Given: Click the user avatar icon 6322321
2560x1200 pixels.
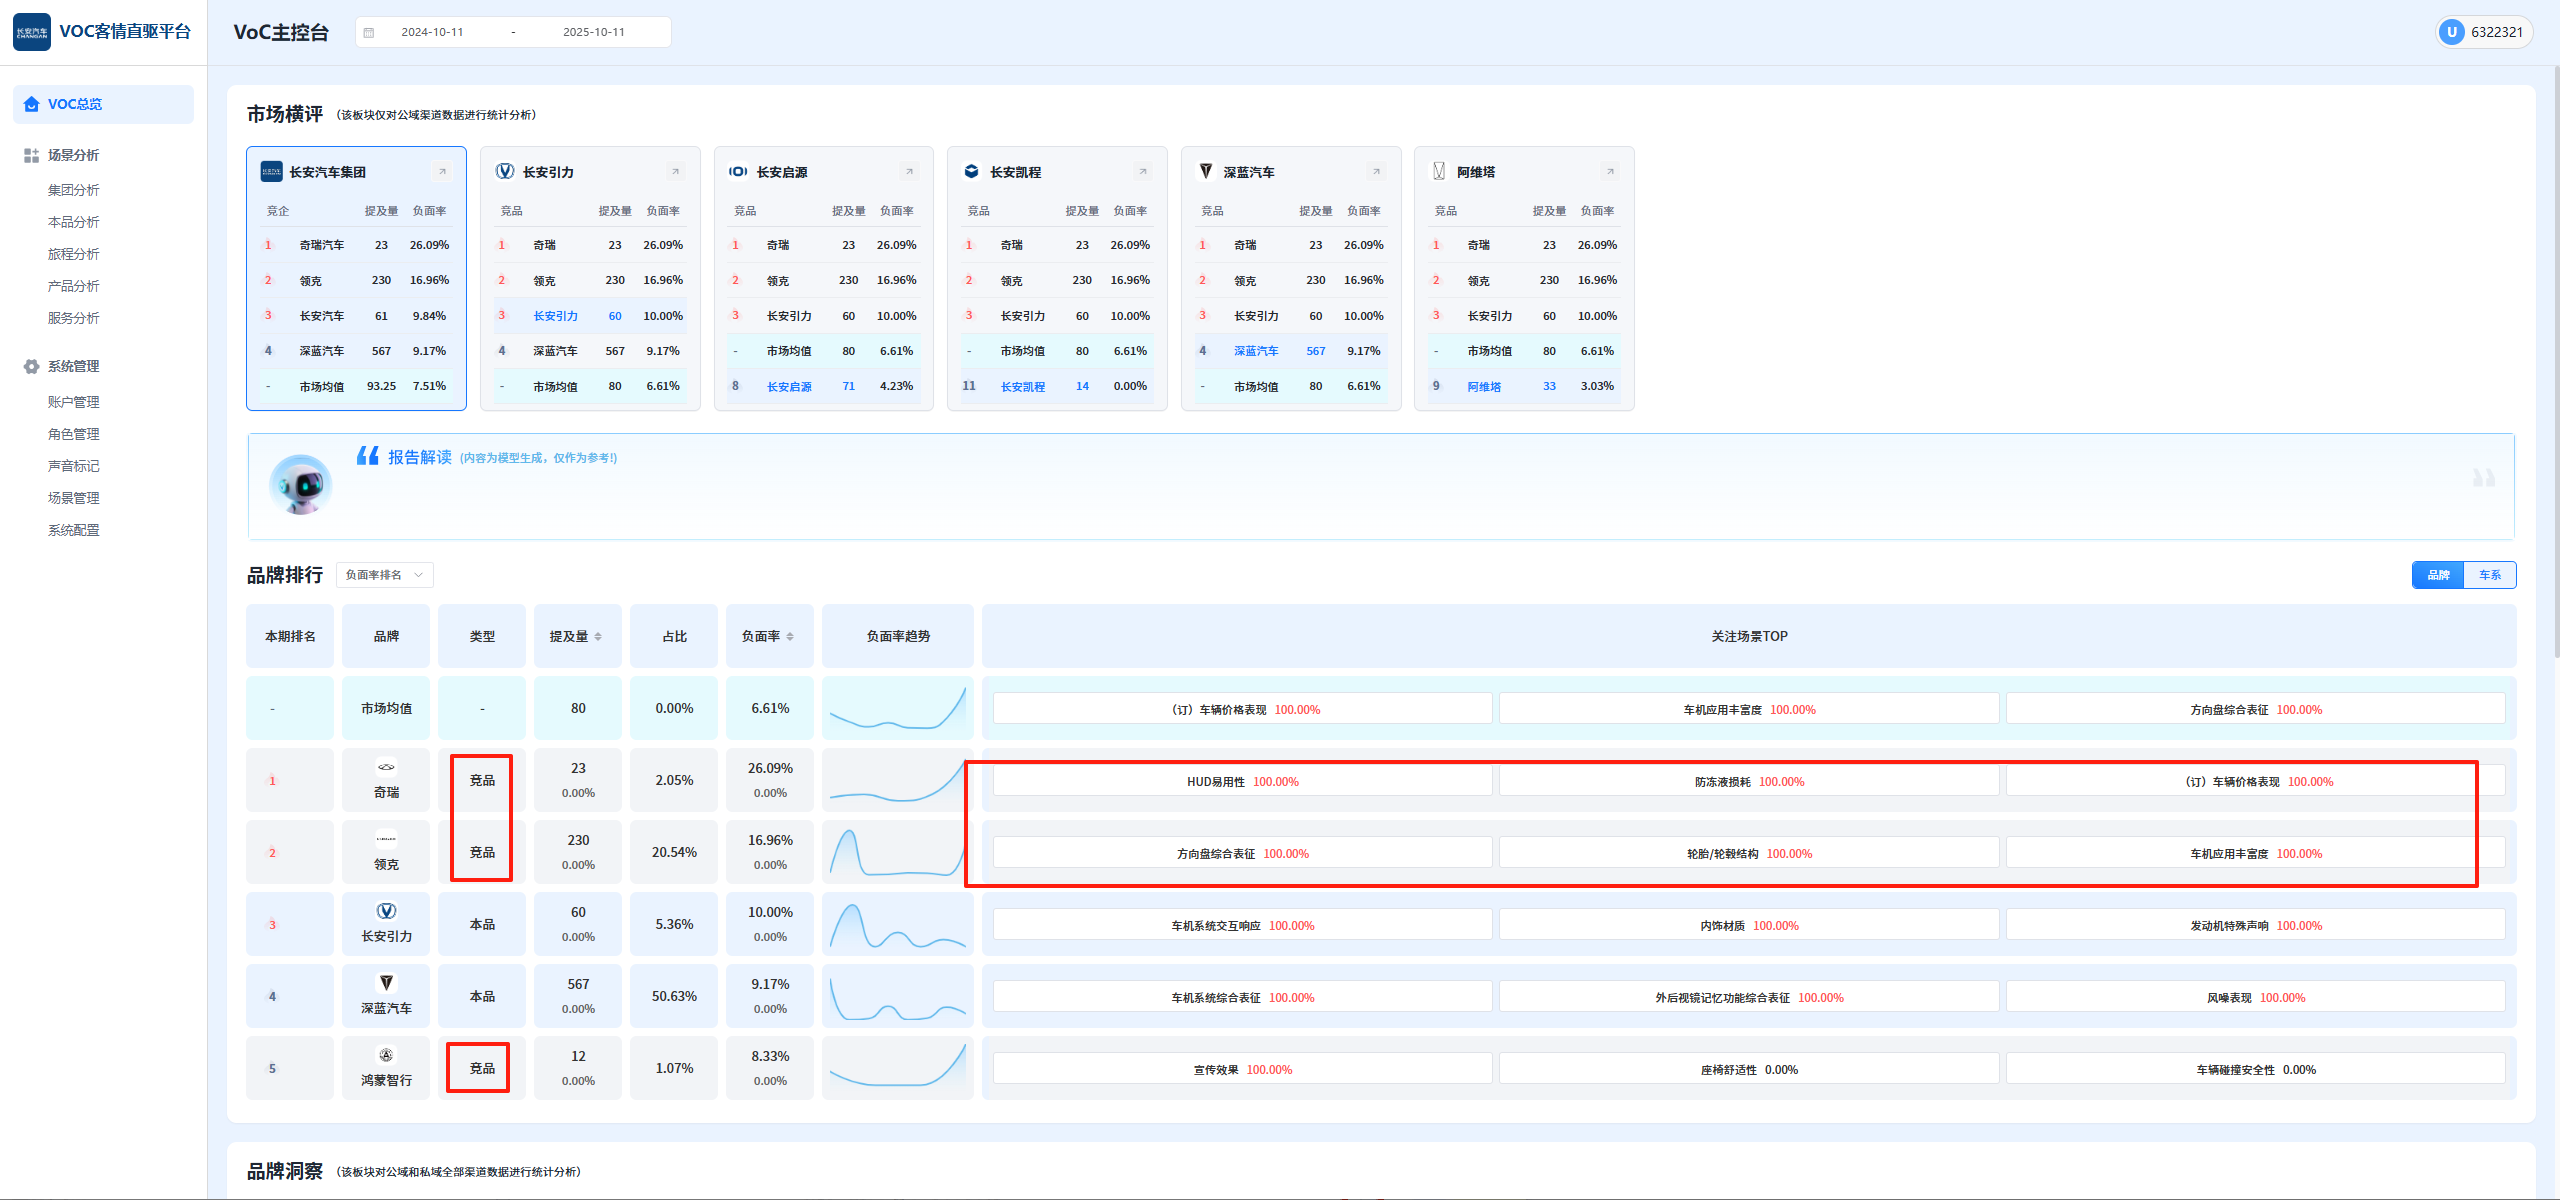Looking at the screenshot, I should click(2451, 32).
